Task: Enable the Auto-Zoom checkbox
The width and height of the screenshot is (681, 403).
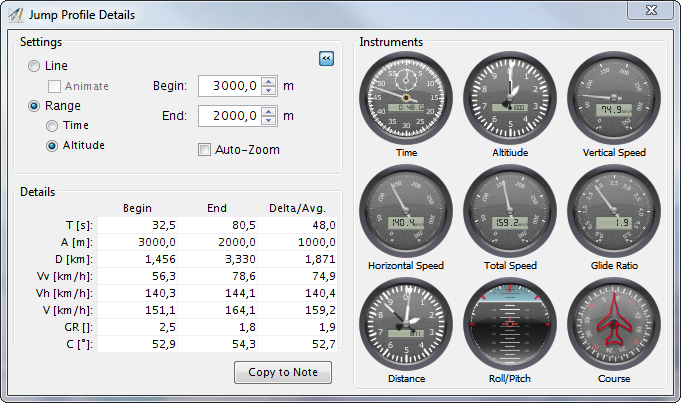Action: (205, 150)
